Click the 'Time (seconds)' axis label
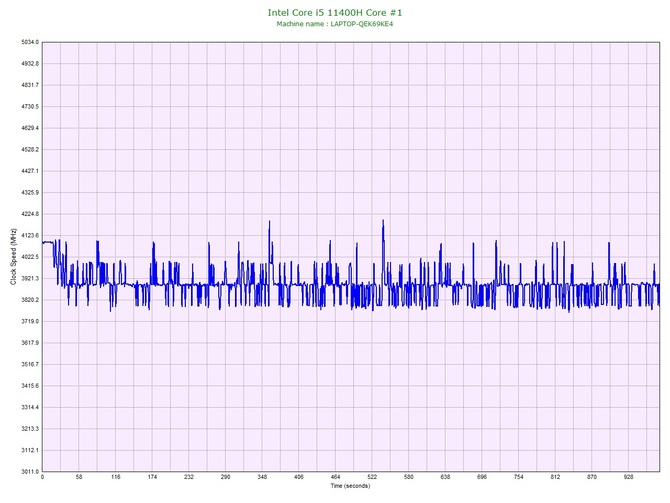670x503 pixels. 350,486
